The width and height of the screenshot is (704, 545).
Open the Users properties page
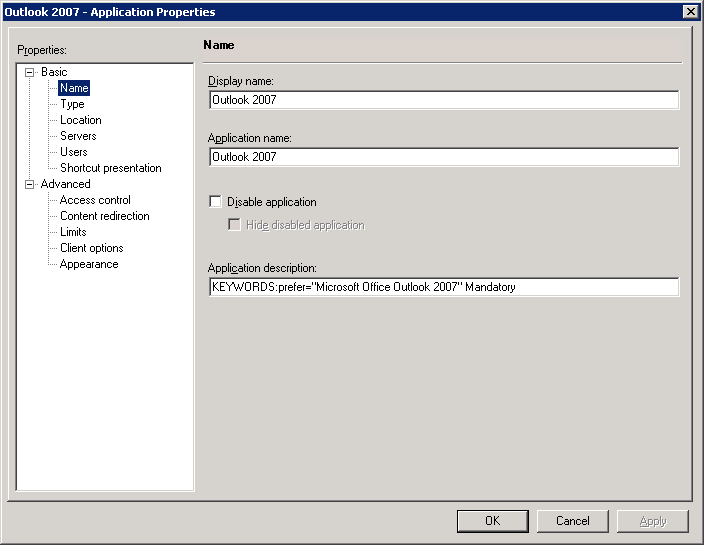coord(74,152)
